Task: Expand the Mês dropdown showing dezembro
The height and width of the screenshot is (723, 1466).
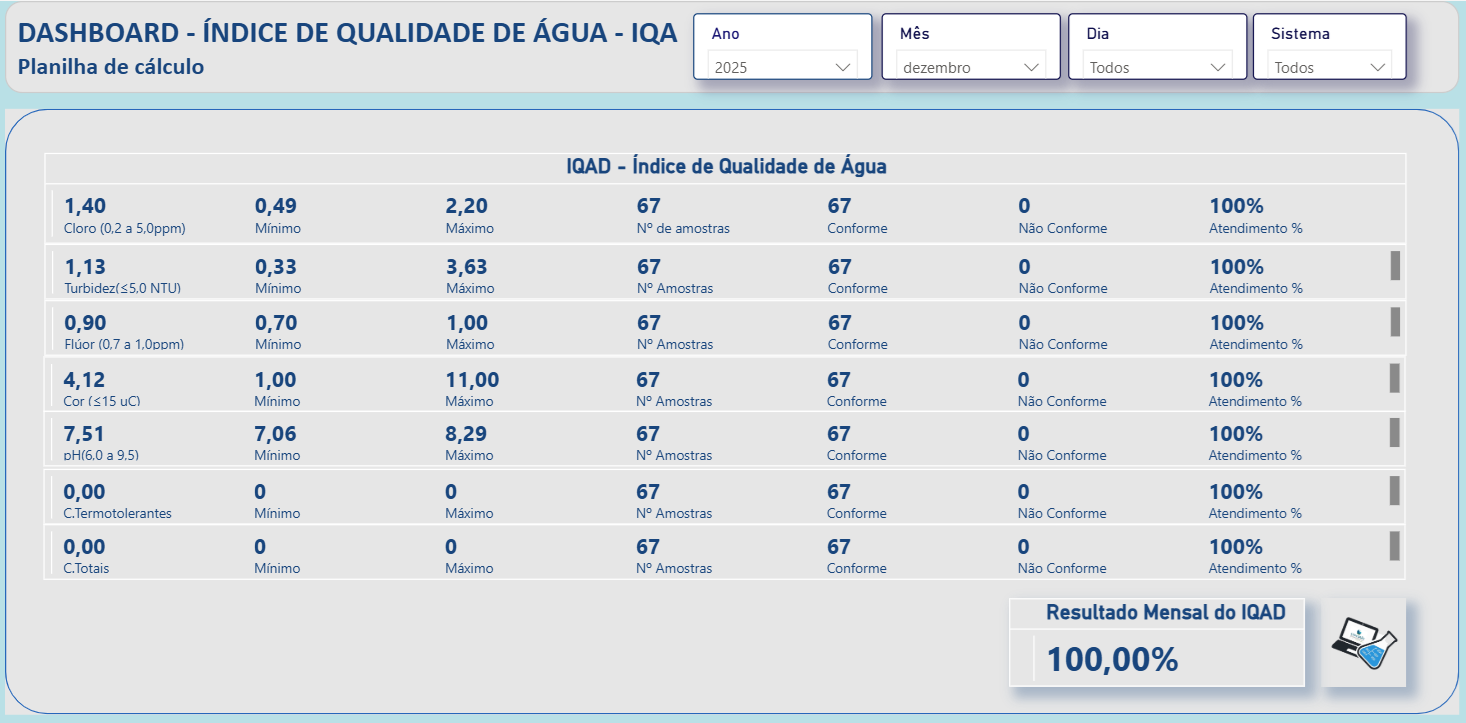Action: coord(970,67)
